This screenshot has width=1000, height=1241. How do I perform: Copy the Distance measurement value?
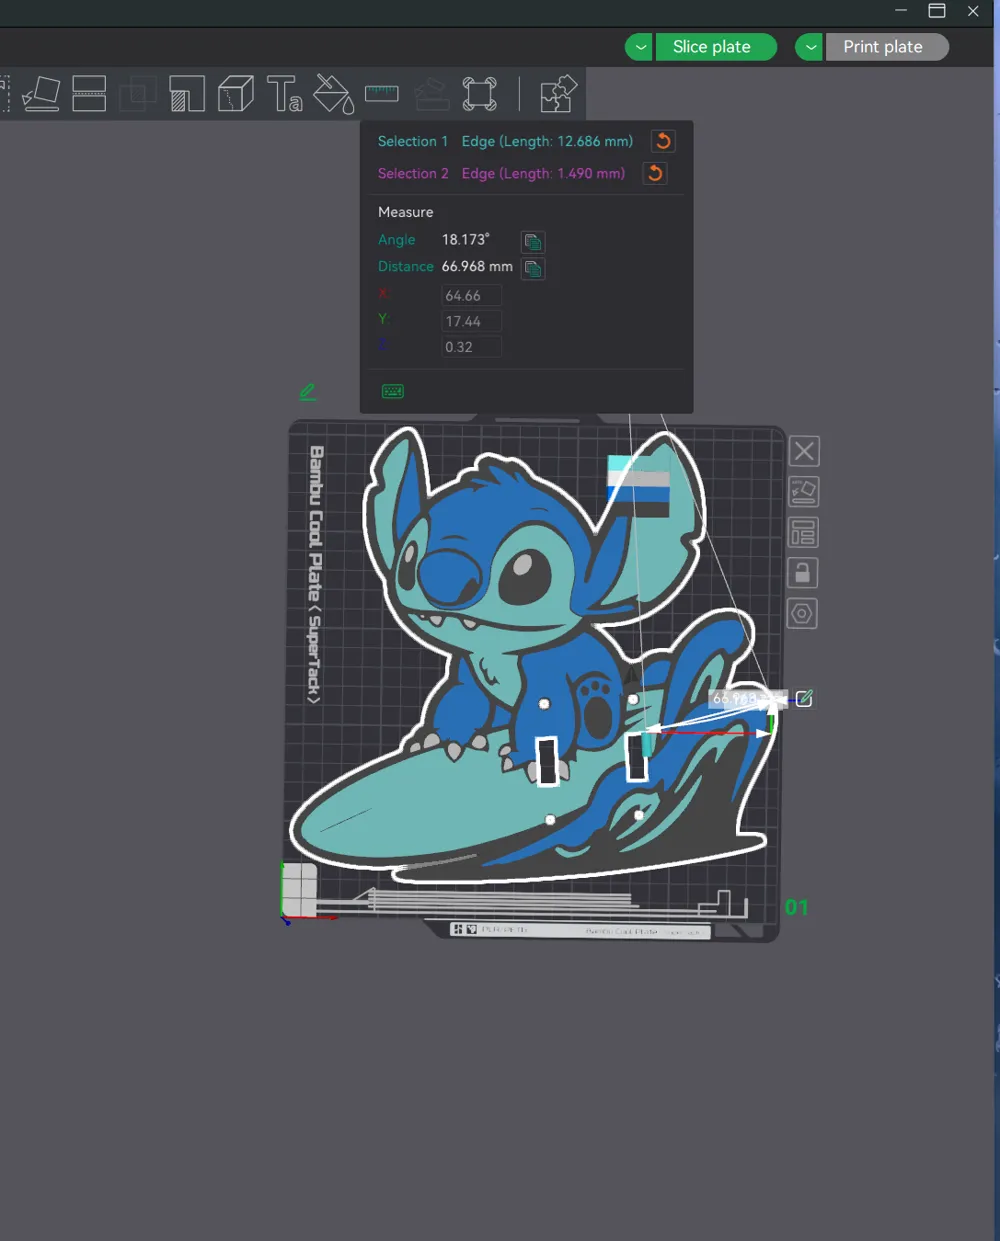[x=533, y=268]
